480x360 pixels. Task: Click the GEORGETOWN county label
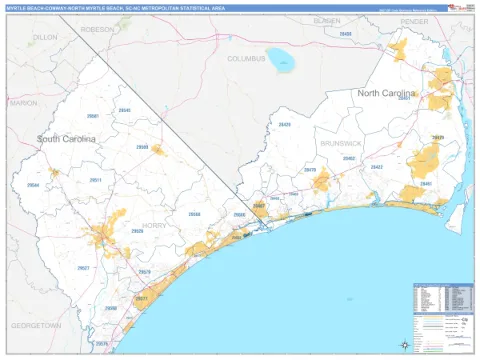click(x=36, y=326)
